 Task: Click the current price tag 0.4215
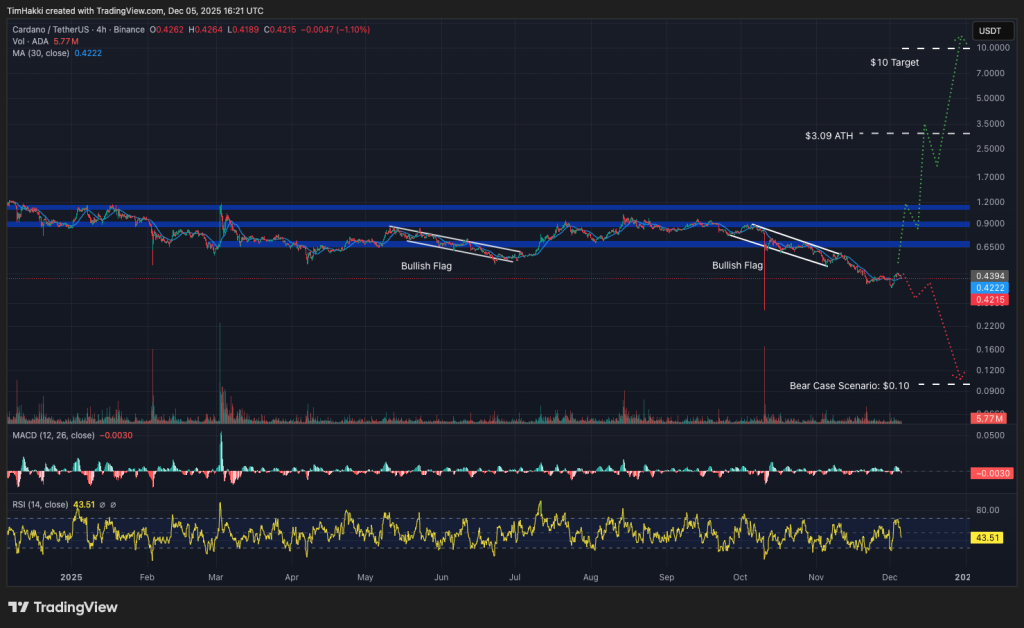click(x=990, y=300)
